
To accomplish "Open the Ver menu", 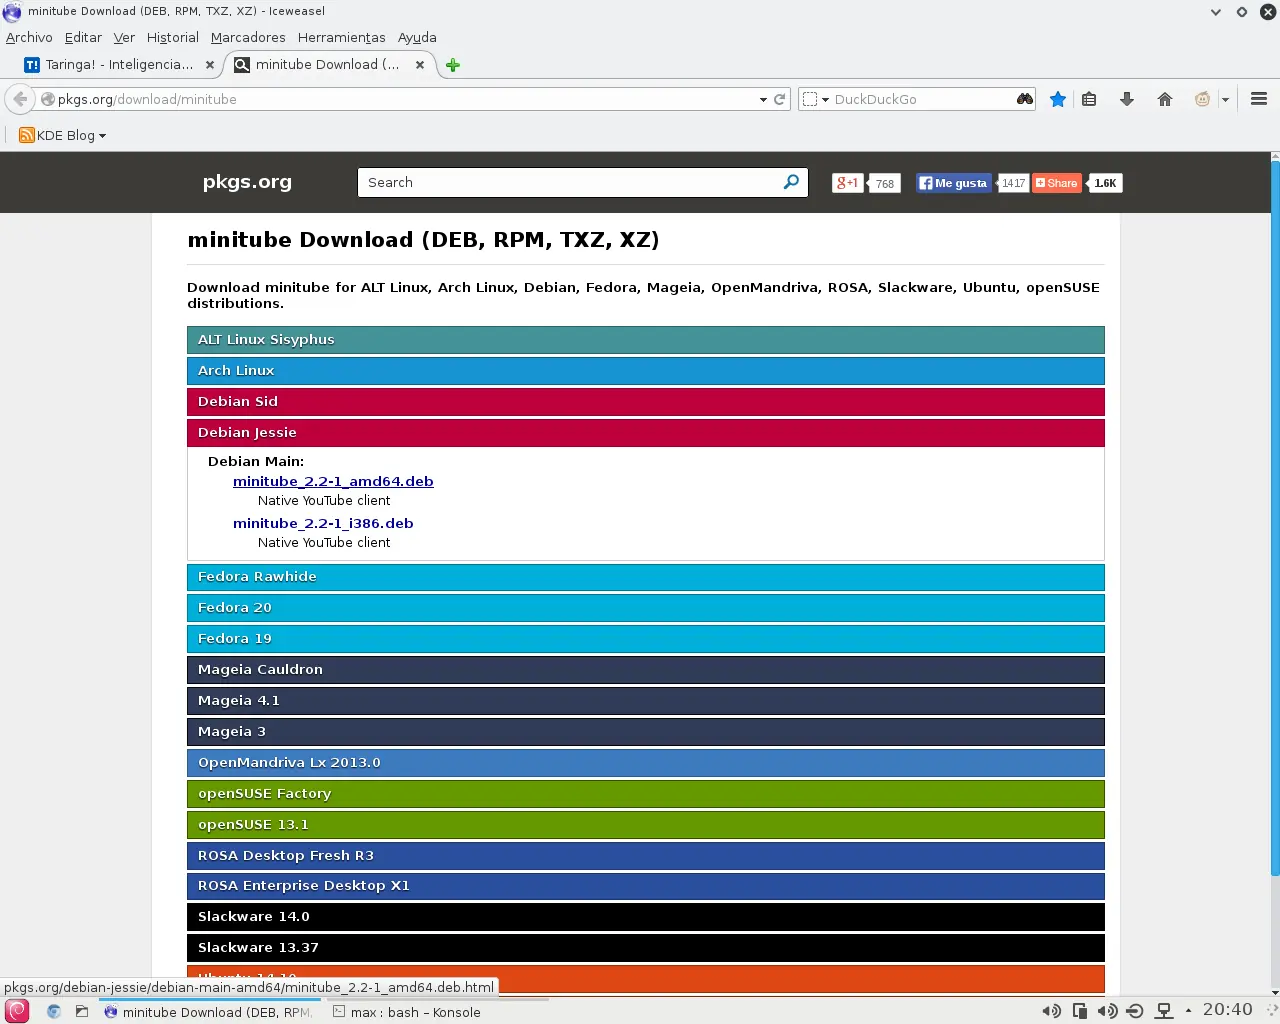I will tap(124, 37).
